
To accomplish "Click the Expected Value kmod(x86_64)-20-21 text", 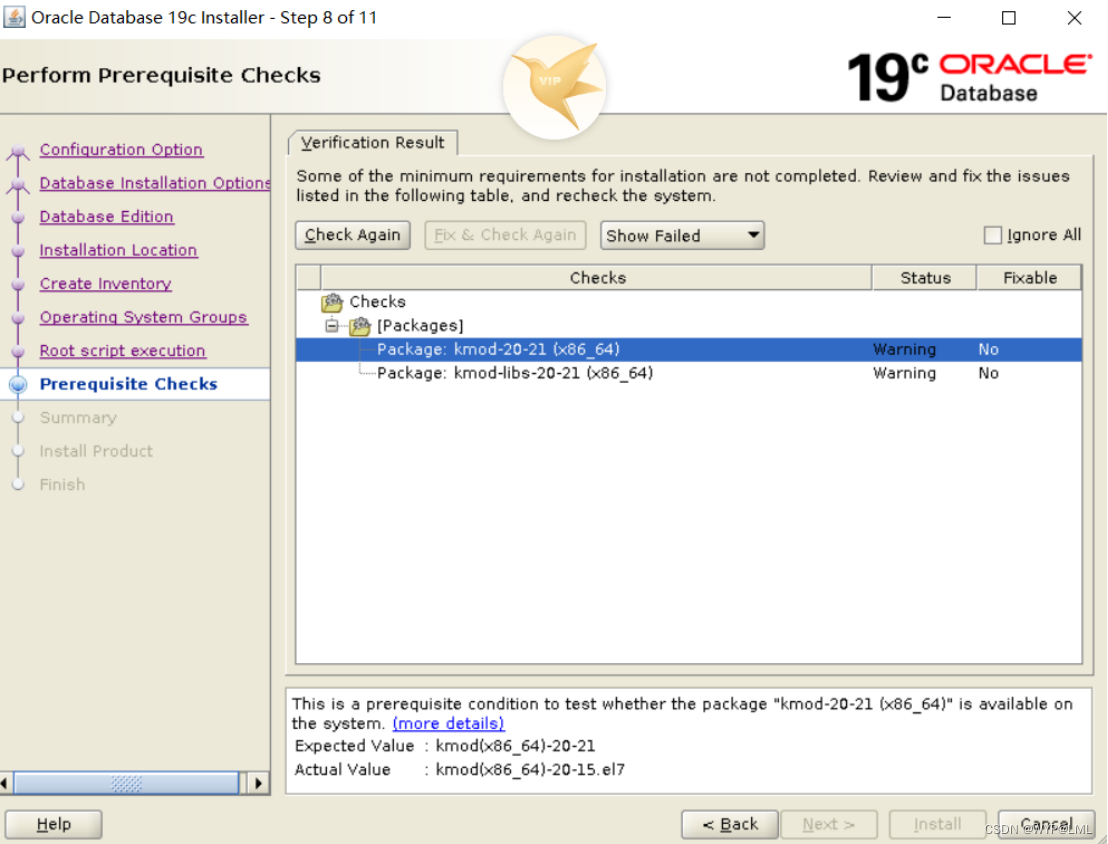I will point(515,746).
